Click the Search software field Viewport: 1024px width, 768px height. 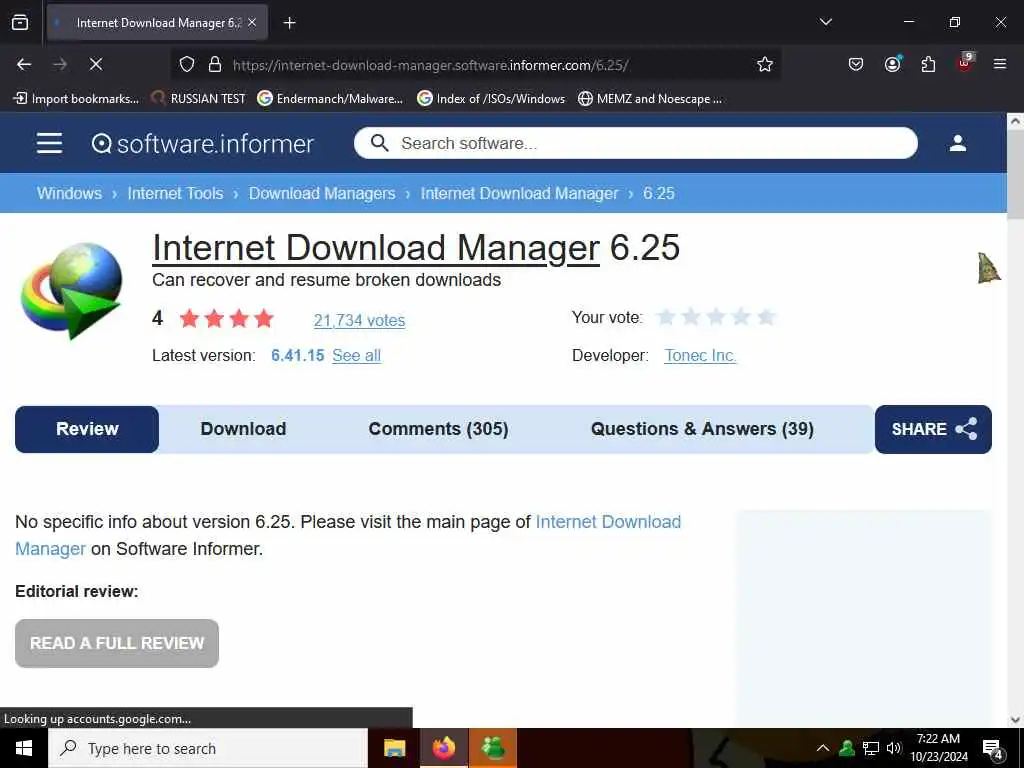coord(635,143)
